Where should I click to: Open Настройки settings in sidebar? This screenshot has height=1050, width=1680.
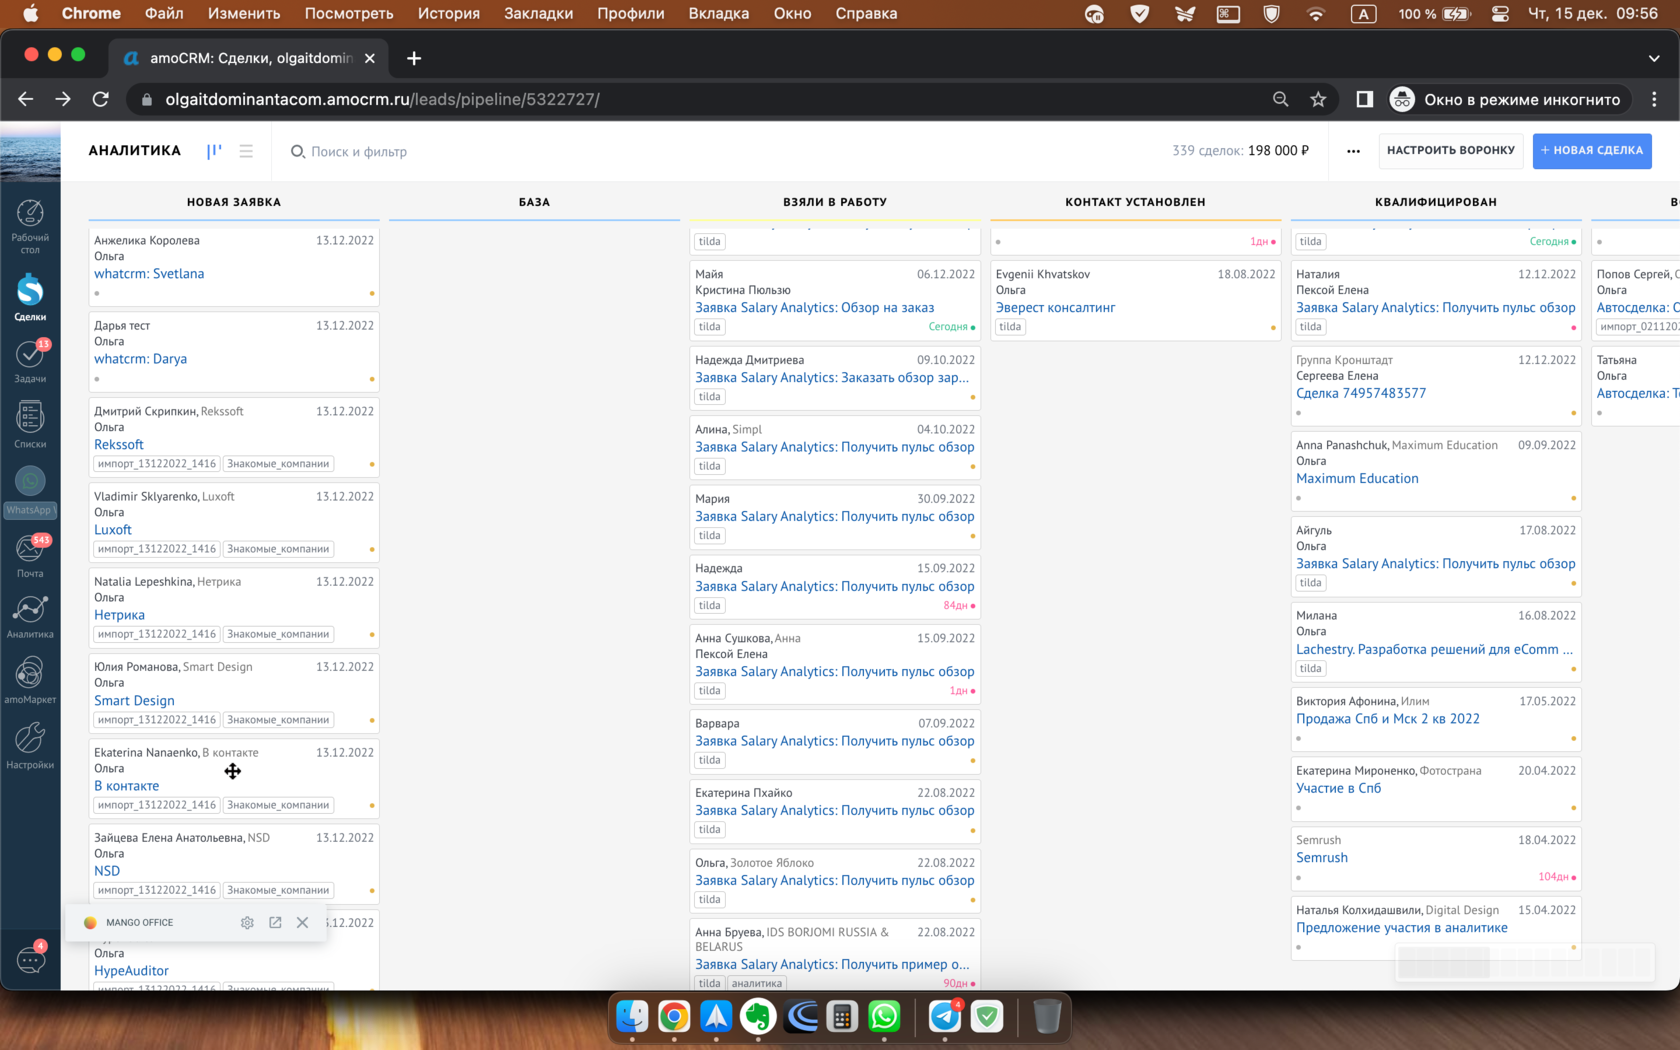pyautogui.click(x=30, y=746)
